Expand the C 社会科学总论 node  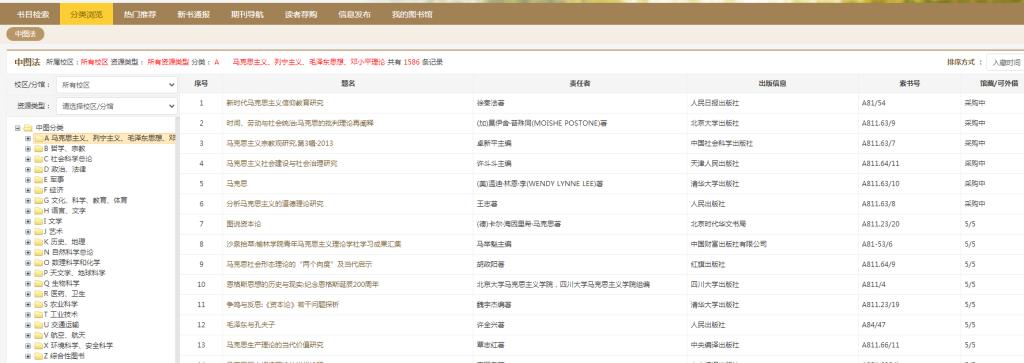coord(28,159)
